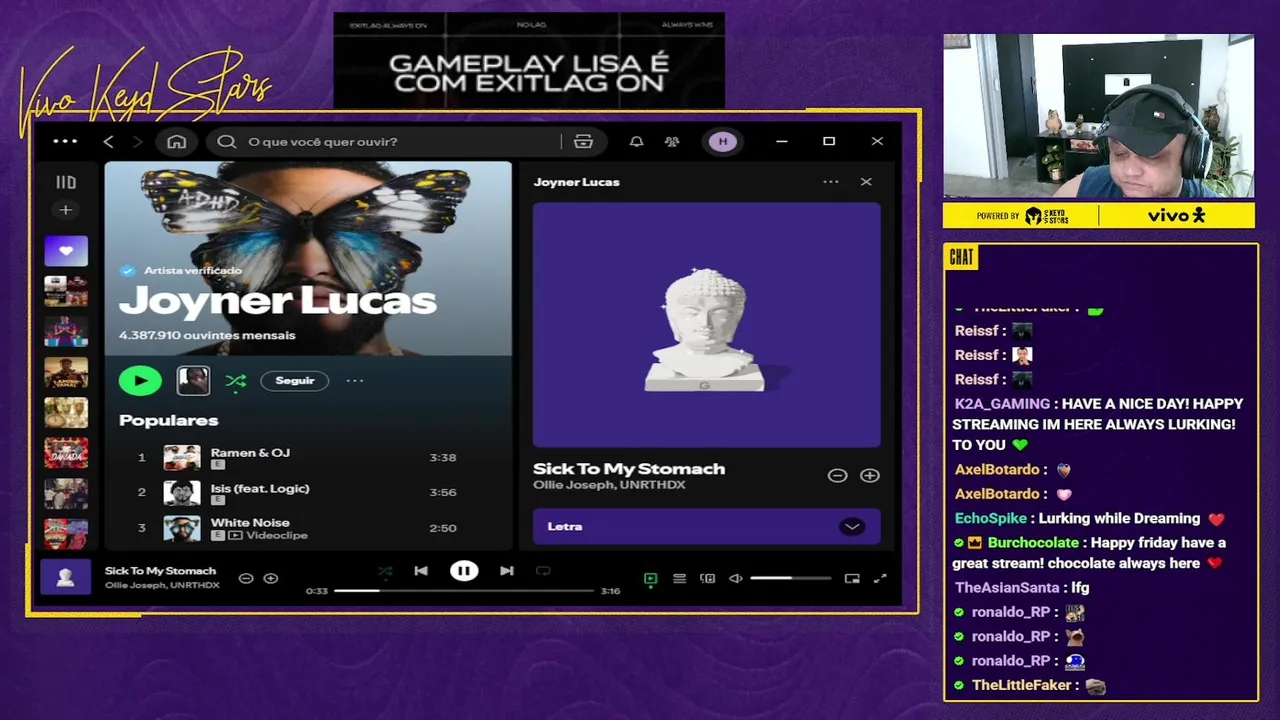The height and width of the screenshot is (720, 1280).
Task: Open the profile avatar 'H' menu
Action: 723,142
